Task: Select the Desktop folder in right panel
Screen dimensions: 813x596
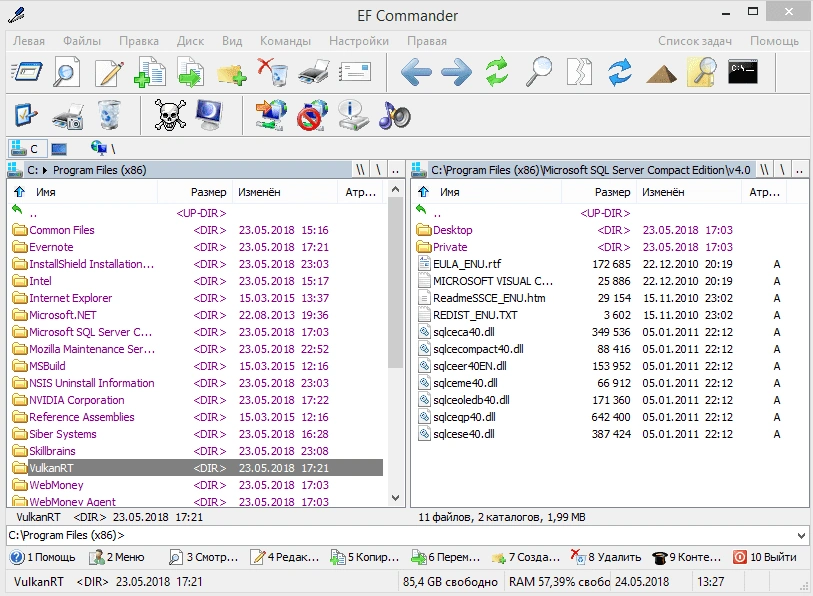Action: 601,230
